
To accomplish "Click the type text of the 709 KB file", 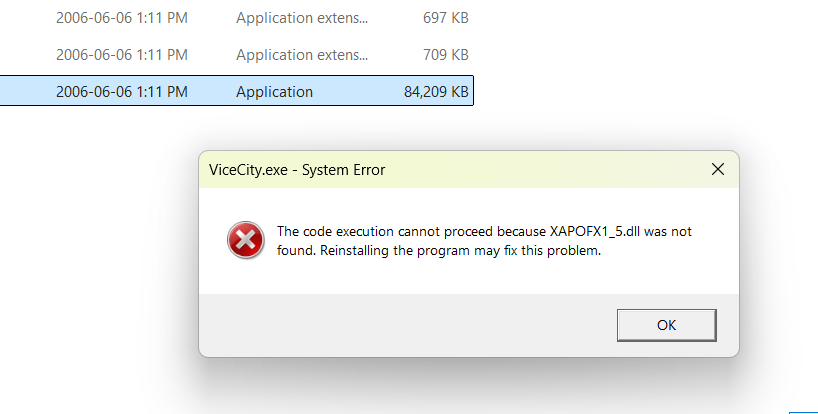I will (x=302, y=55).
